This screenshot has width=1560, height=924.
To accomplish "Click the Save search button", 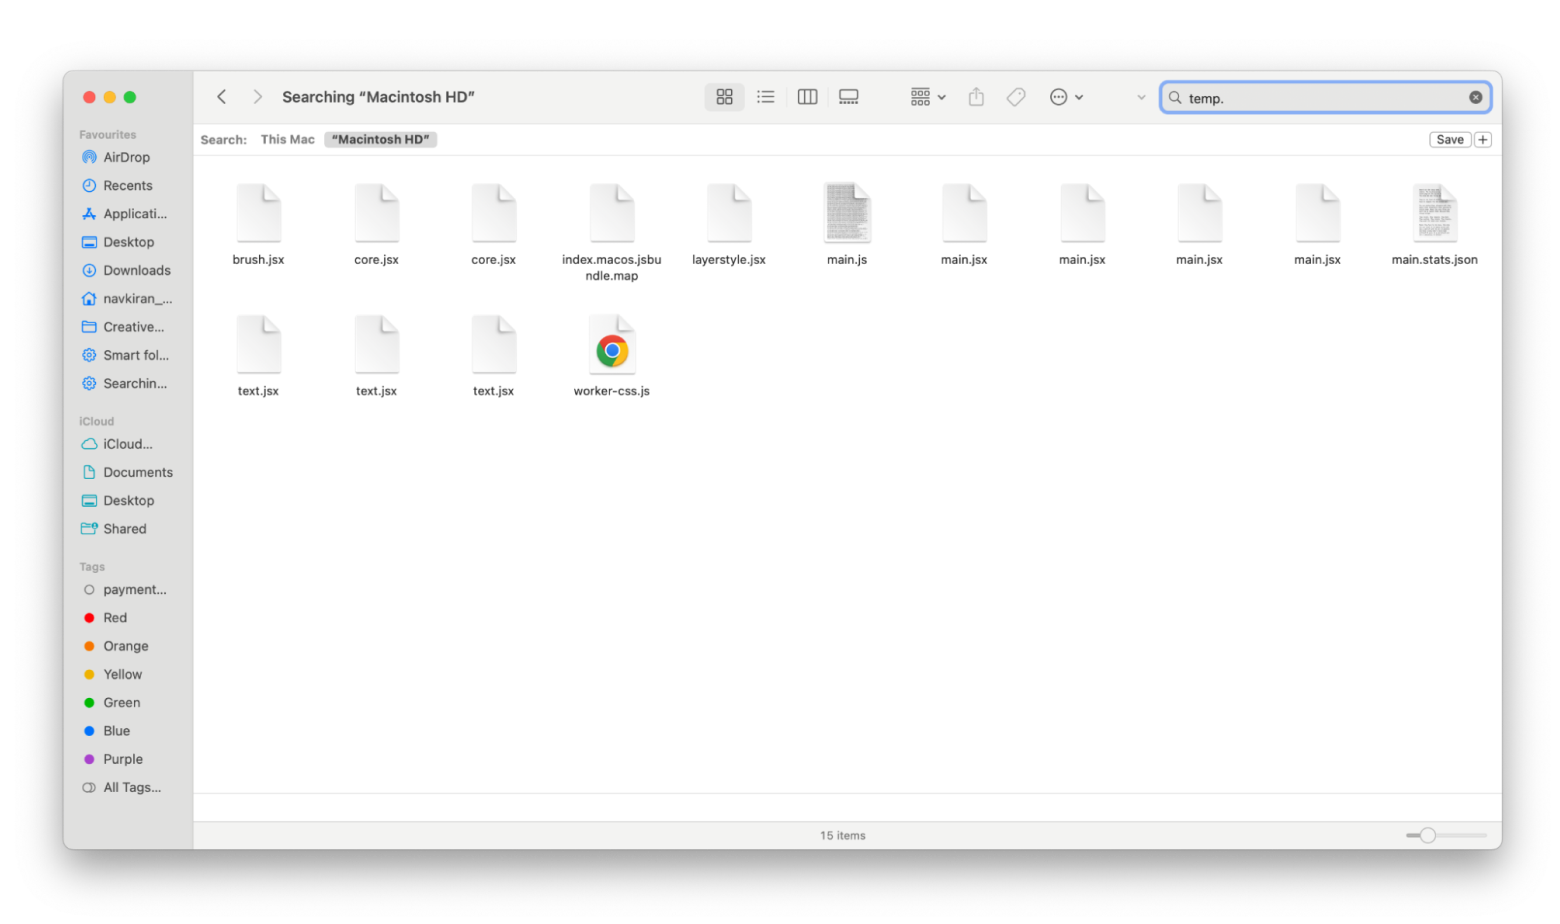I will tap(1450, 140).
